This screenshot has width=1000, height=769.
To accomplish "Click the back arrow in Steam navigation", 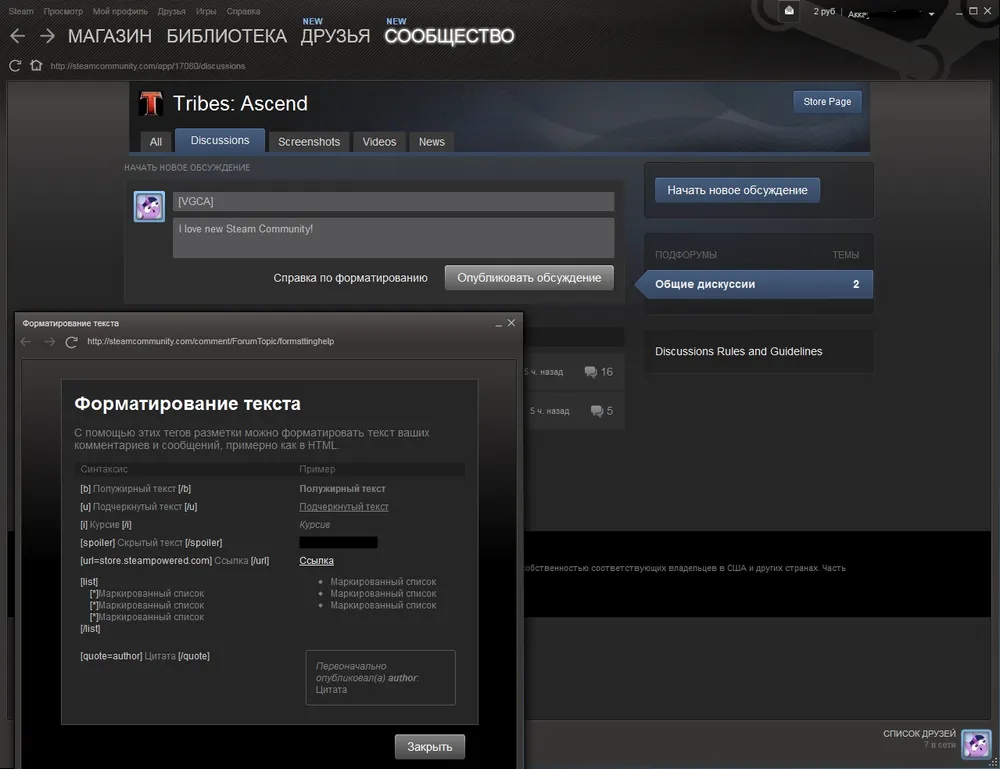I will [17, 36].
